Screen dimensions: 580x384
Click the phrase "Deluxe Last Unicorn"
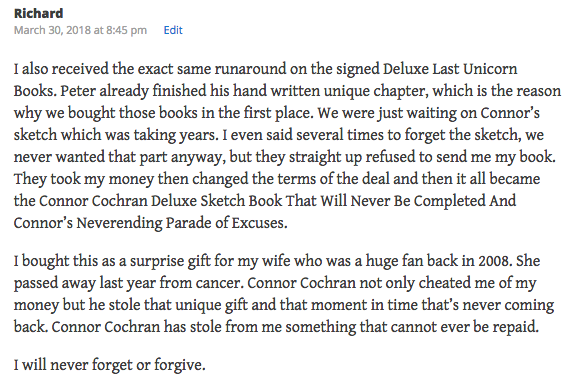[450, 69]
